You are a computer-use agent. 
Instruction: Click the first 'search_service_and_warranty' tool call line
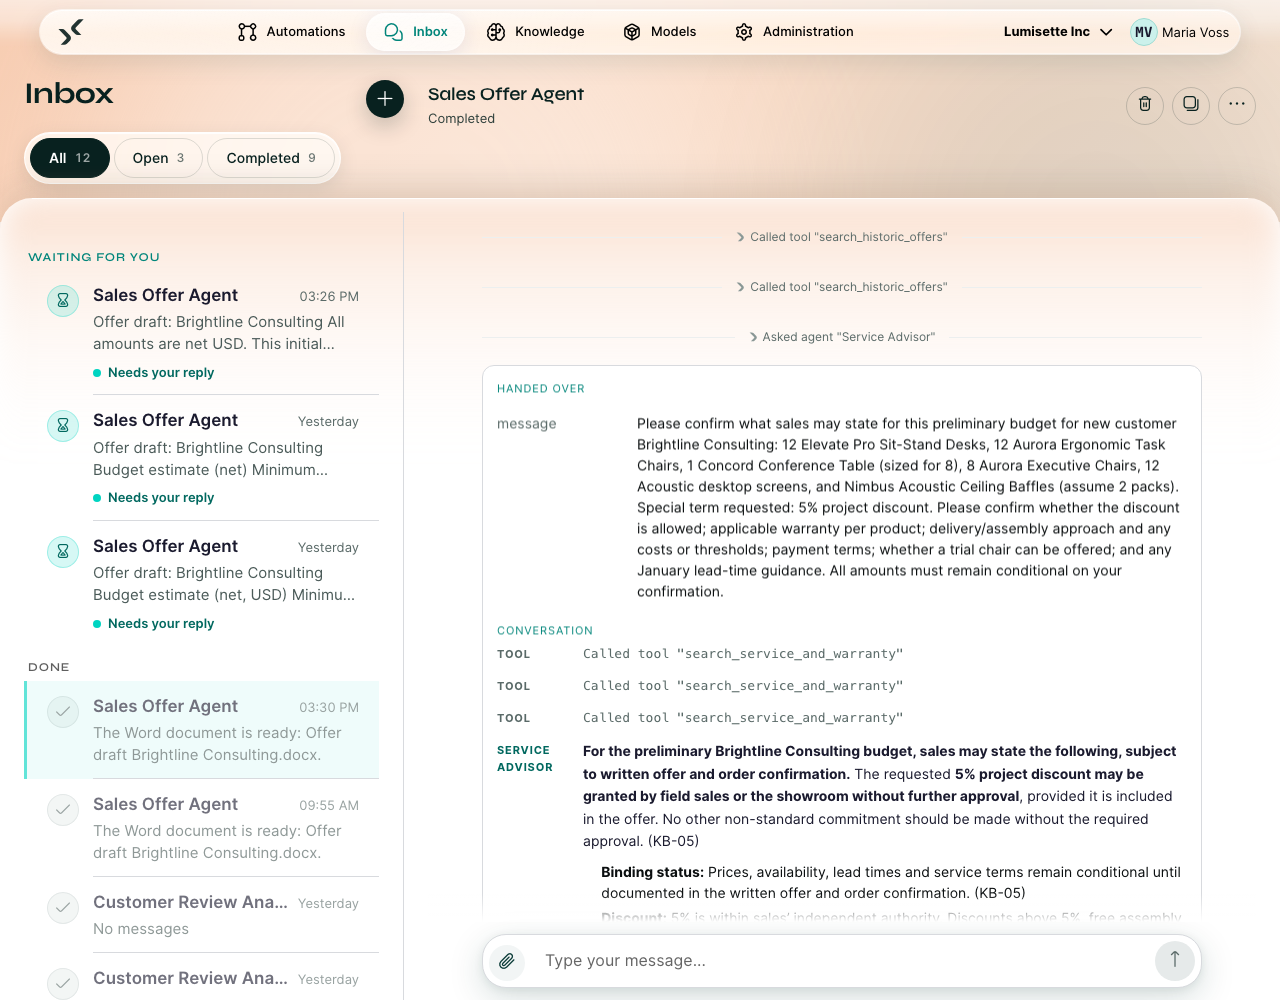743,654
